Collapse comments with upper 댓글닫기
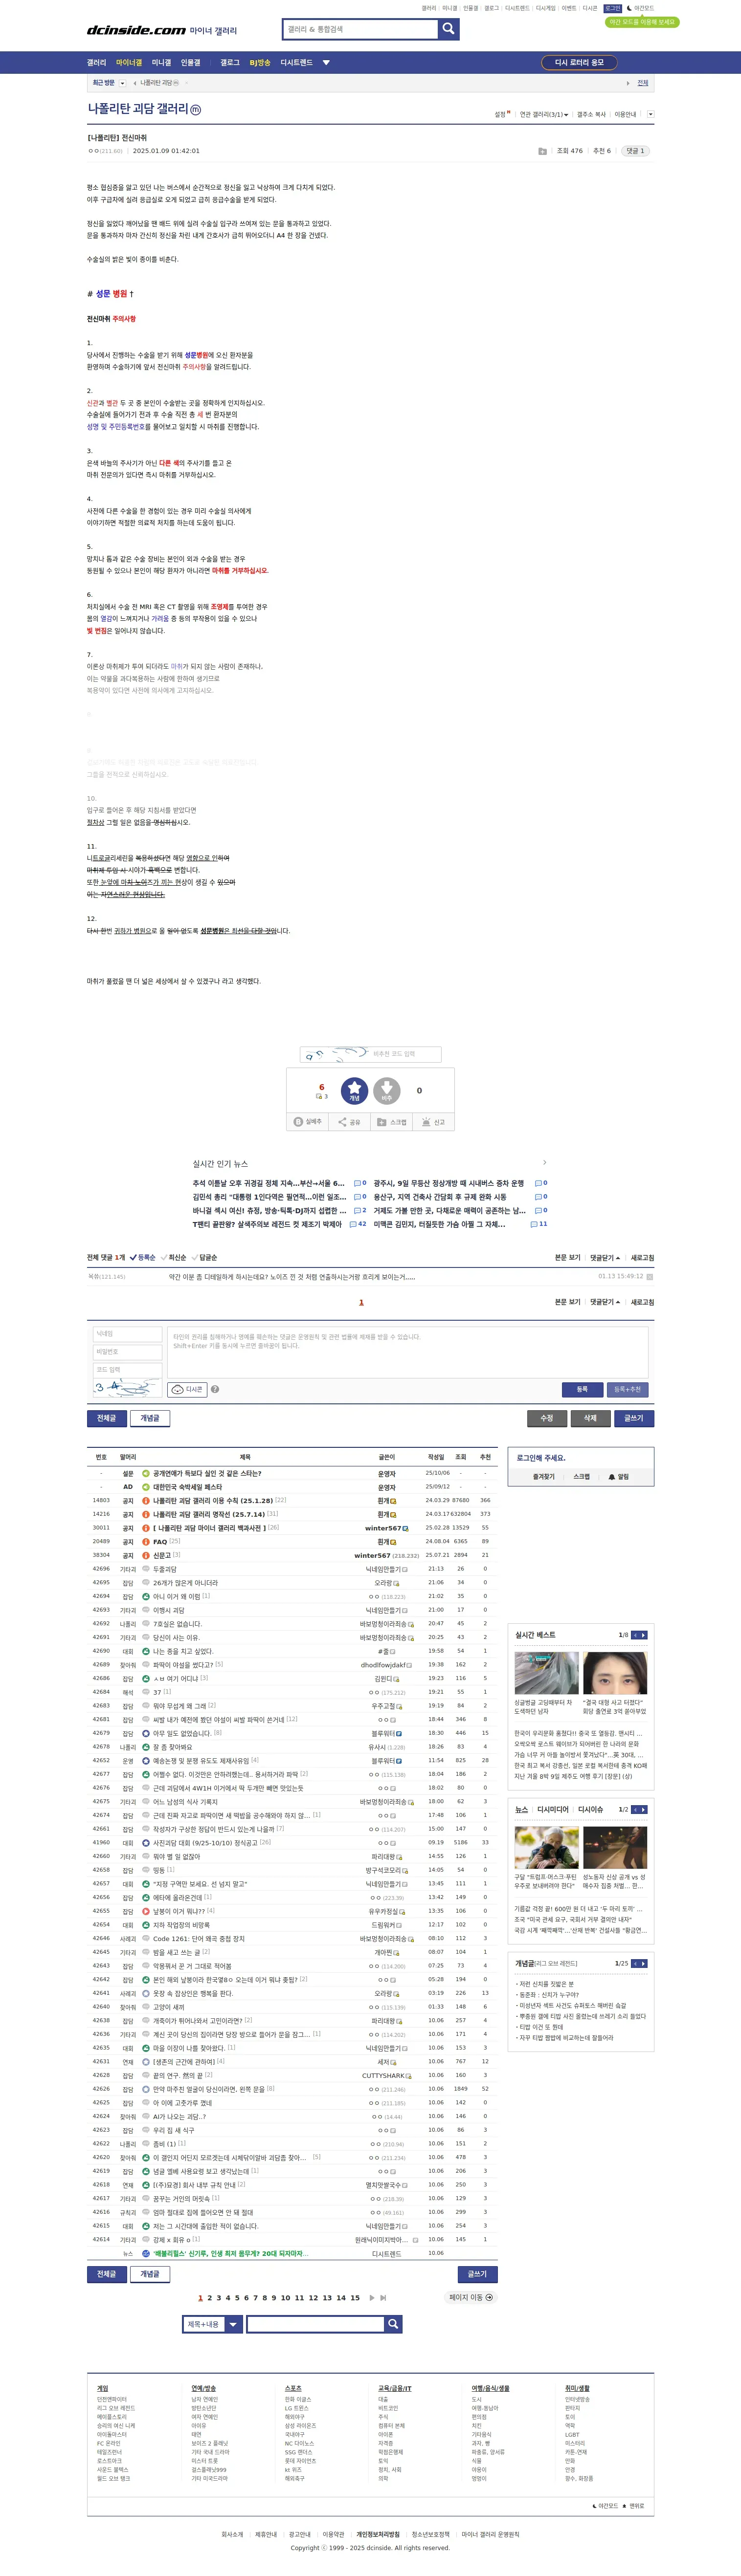The height and width of the screenshot is (2576, 741). 605,1258
